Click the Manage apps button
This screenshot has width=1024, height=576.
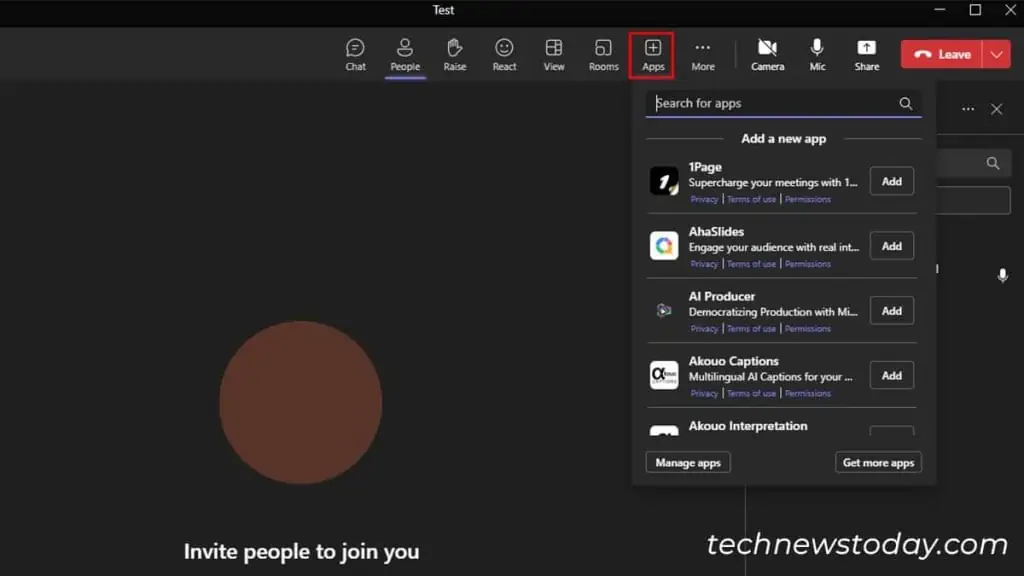click(688, 462)
